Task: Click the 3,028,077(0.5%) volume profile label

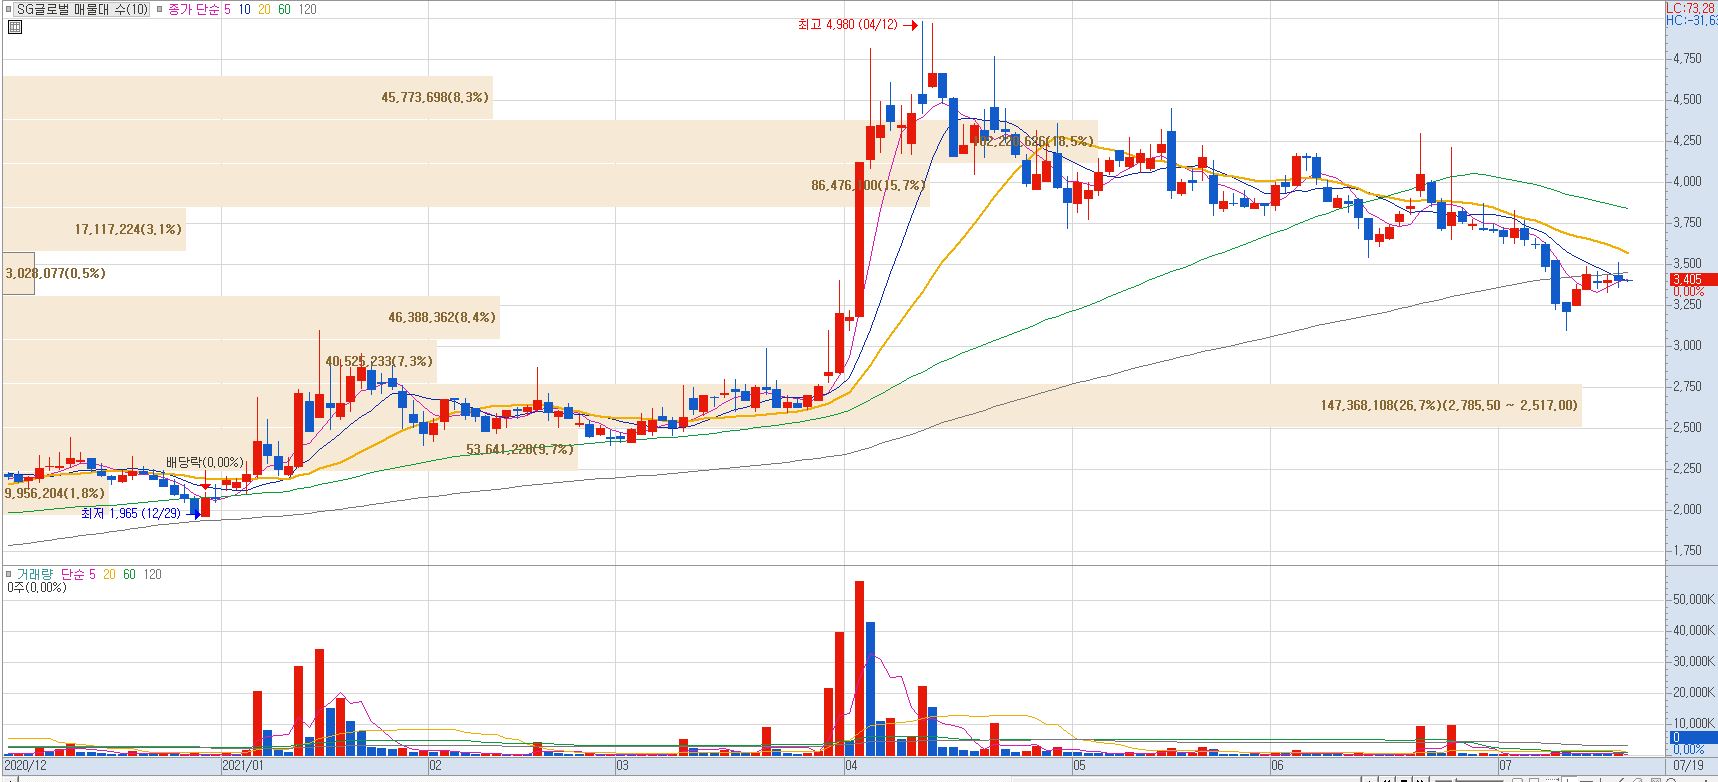Action: [x=55, y=273]
